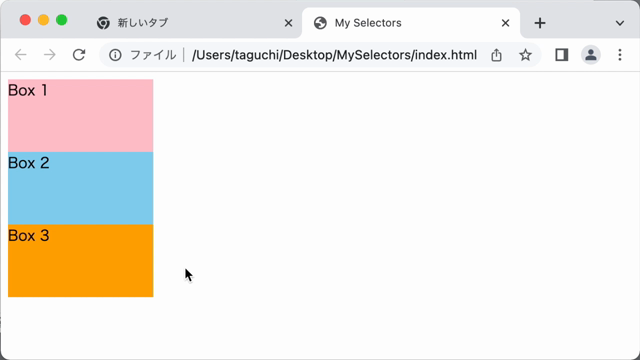Viewport: 640px width, 360px height.
Task: Bookmark this page with star icon
Action: [x=525, y=55]
